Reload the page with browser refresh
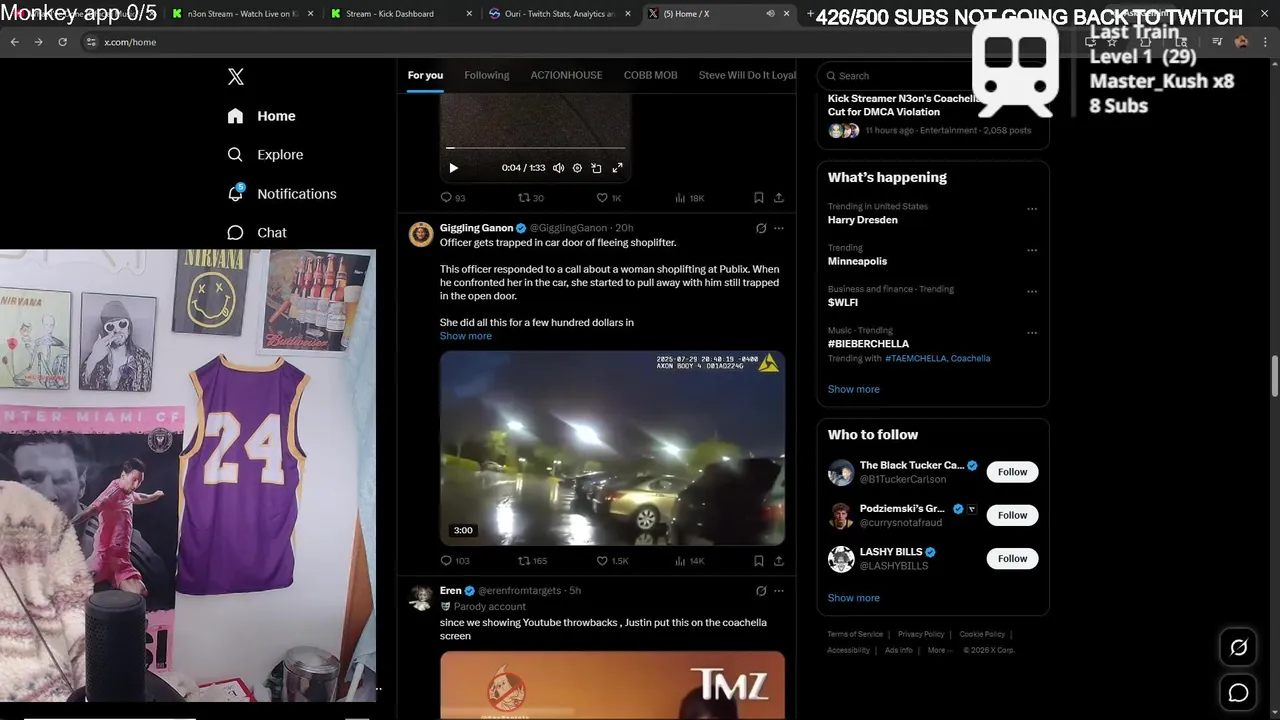This screenshot has width=1280, height=720. click(x=62, y=42)
